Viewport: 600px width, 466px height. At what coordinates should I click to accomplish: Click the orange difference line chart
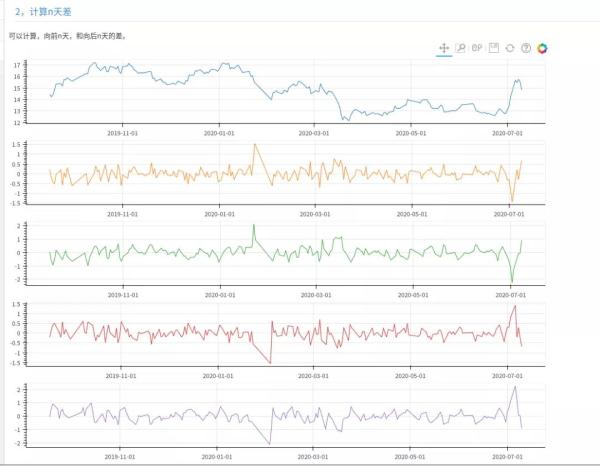pyautogui.click(x=285, y=173)
